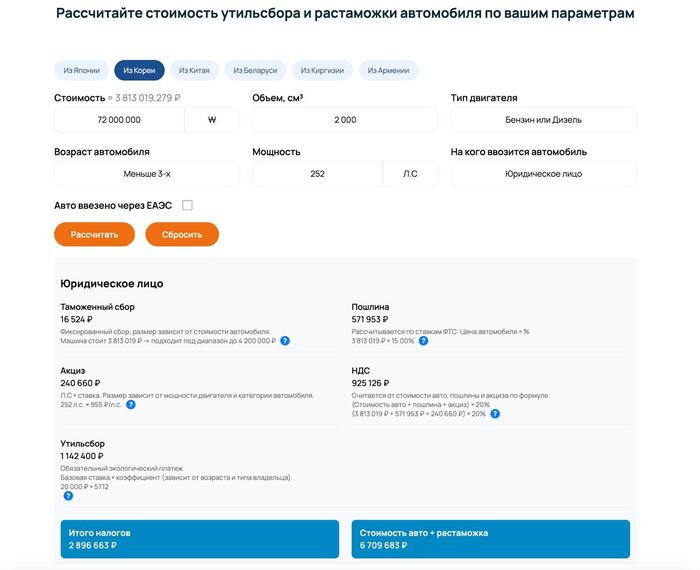Open the На кого ввозится автомобиль dropdown
Screen dimensions: 700x570
coord(543,174)
